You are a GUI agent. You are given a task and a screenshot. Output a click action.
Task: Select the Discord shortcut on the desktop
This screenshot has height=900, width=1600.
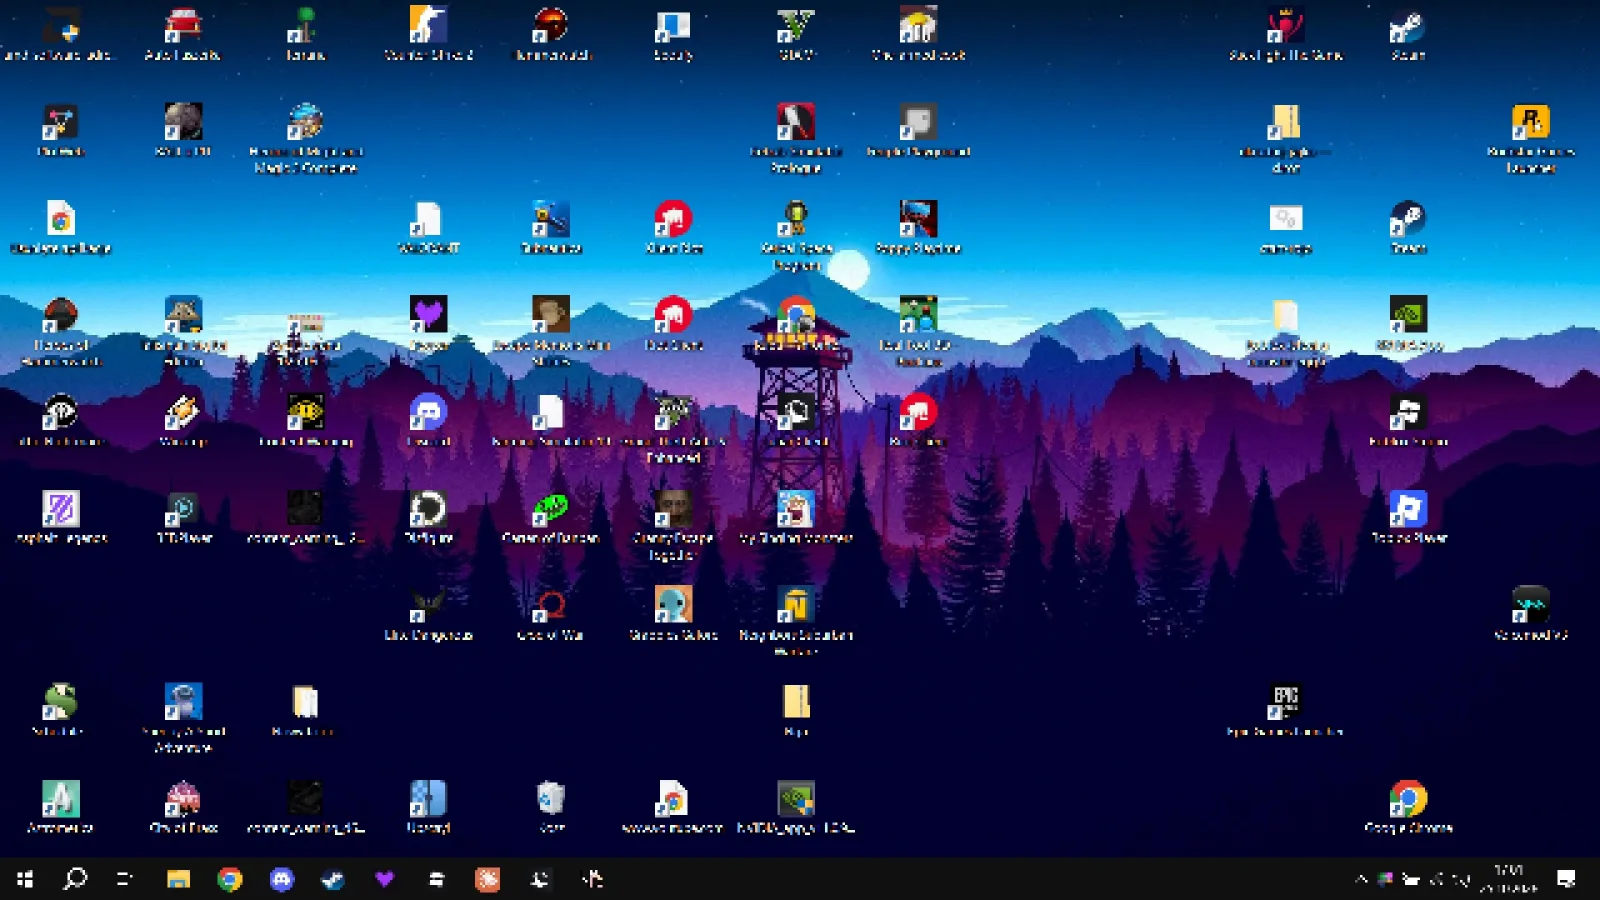(429, 421)
